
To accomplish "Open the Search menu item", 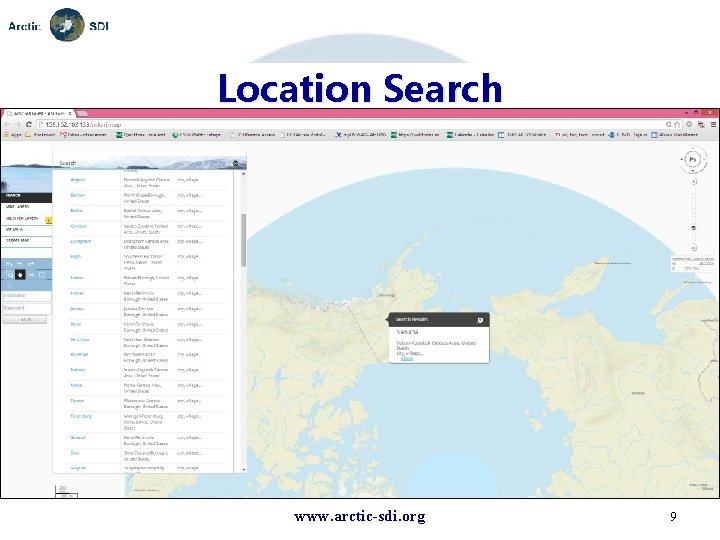I will pyautogui.click(x=26, y=196).
